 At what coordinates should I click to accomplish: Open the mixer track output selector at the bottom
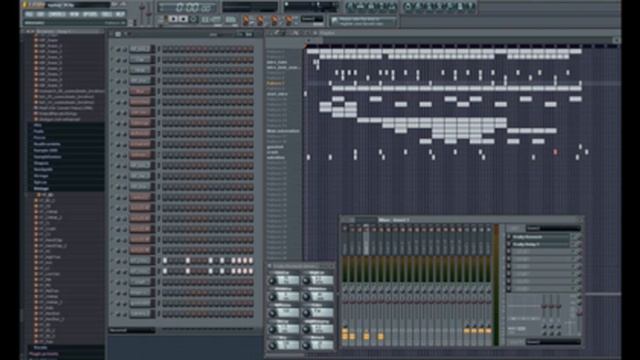(553, 342)
